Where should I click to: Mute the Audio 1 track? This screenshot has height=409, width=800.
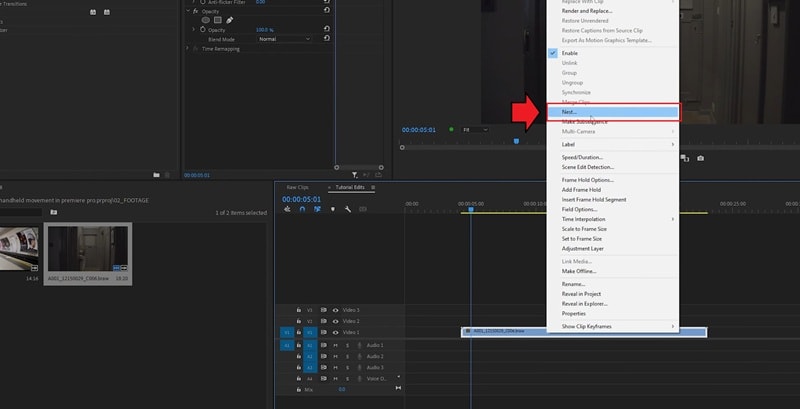point(336,345)
